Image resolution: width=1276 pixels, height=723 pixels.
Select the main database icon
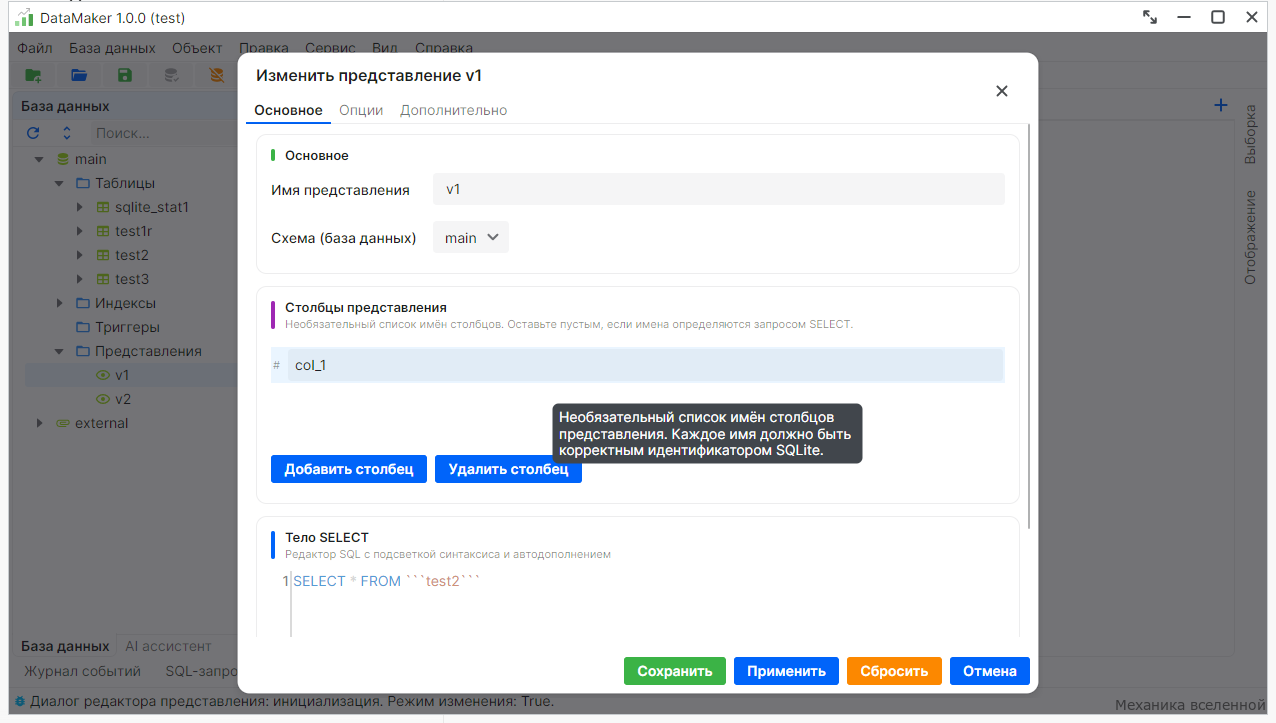tap(63, 159)
